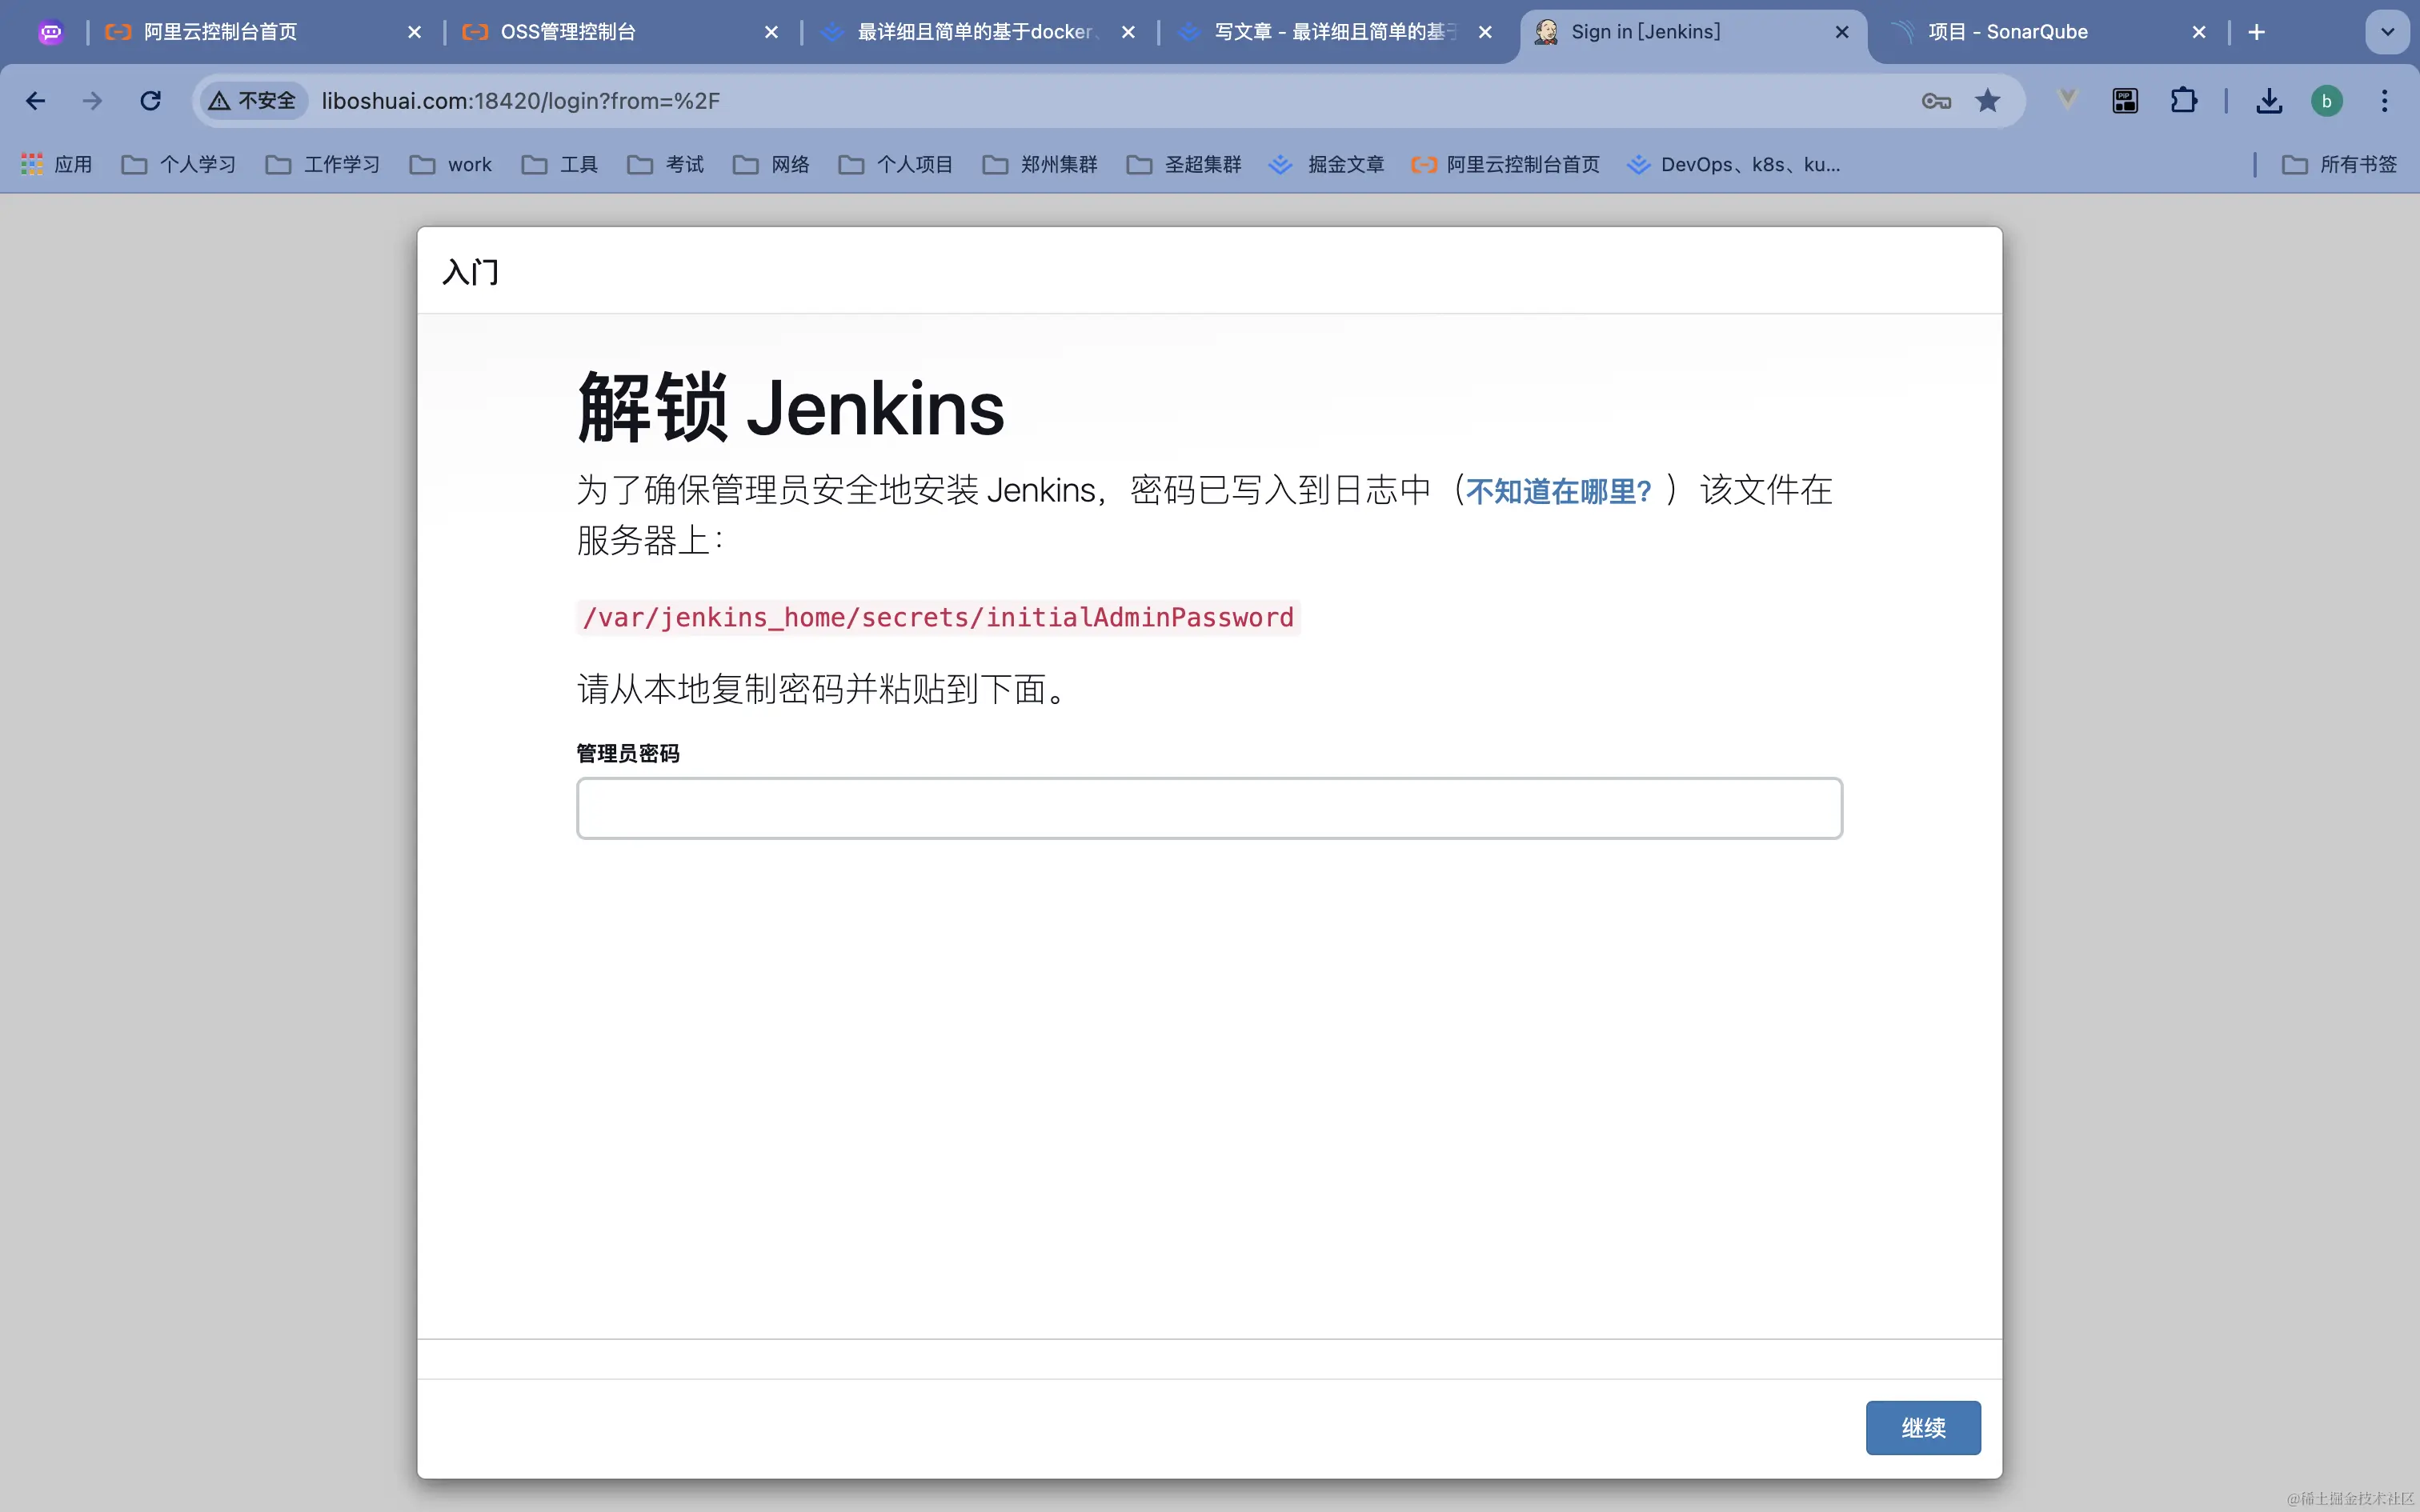Open the 工具 bookmark folder
This screenshot has width=2420, height=1512.
(x=560, y=164)
